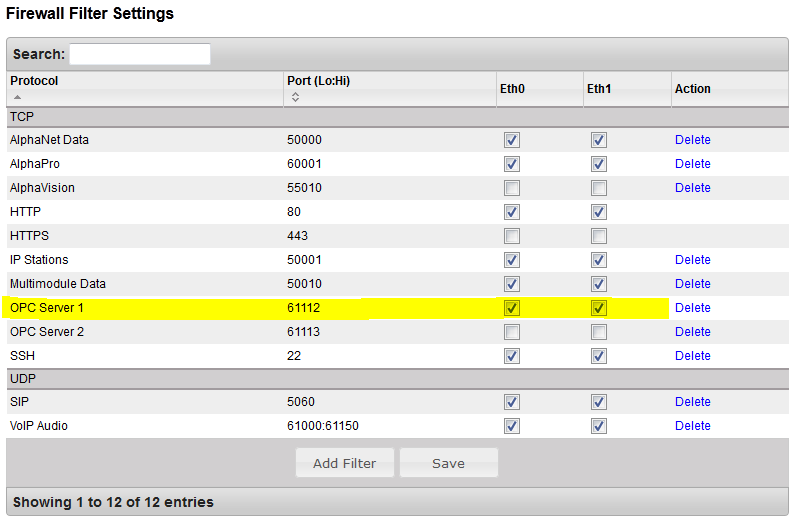Viewport: 800px width, 521px height.
Task: Uncheck Eth1 for HTTP
Action: point(599,212)
